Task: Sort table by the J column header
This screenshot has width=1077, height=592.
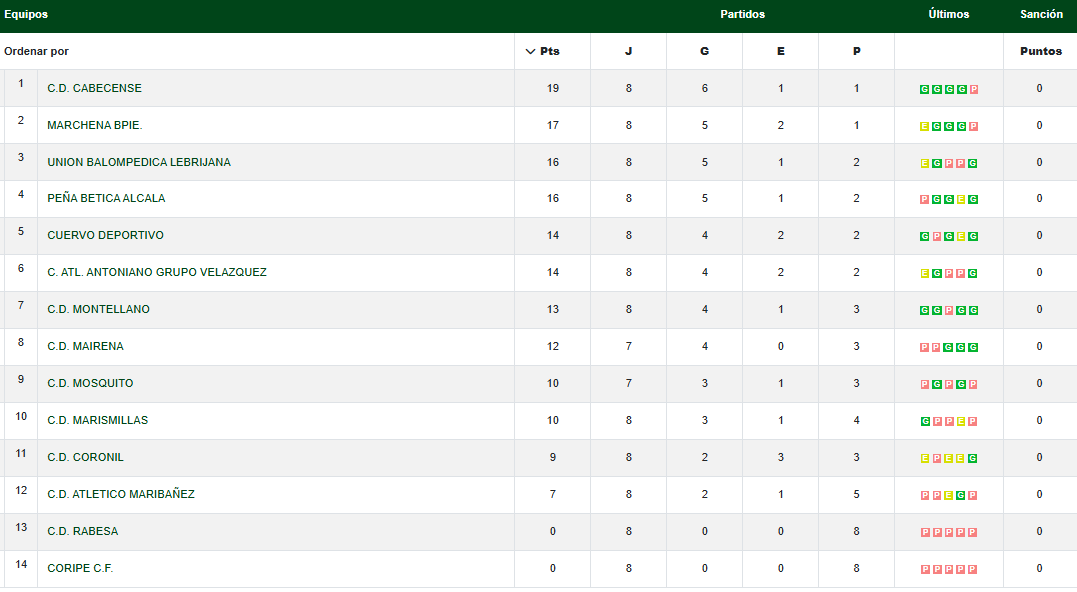Action: click(x=628, y=52)
